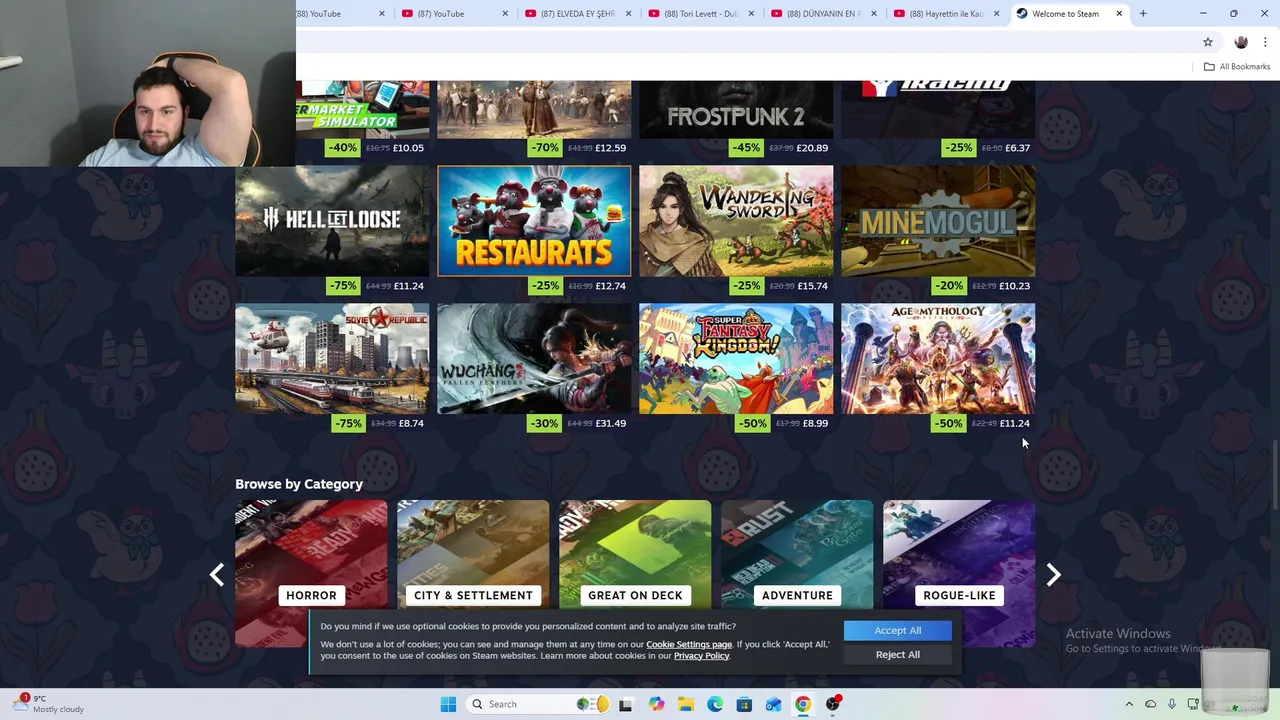Open the Wandering Sword game tile
Viewport: 1280px width, 720px height.
736,221
